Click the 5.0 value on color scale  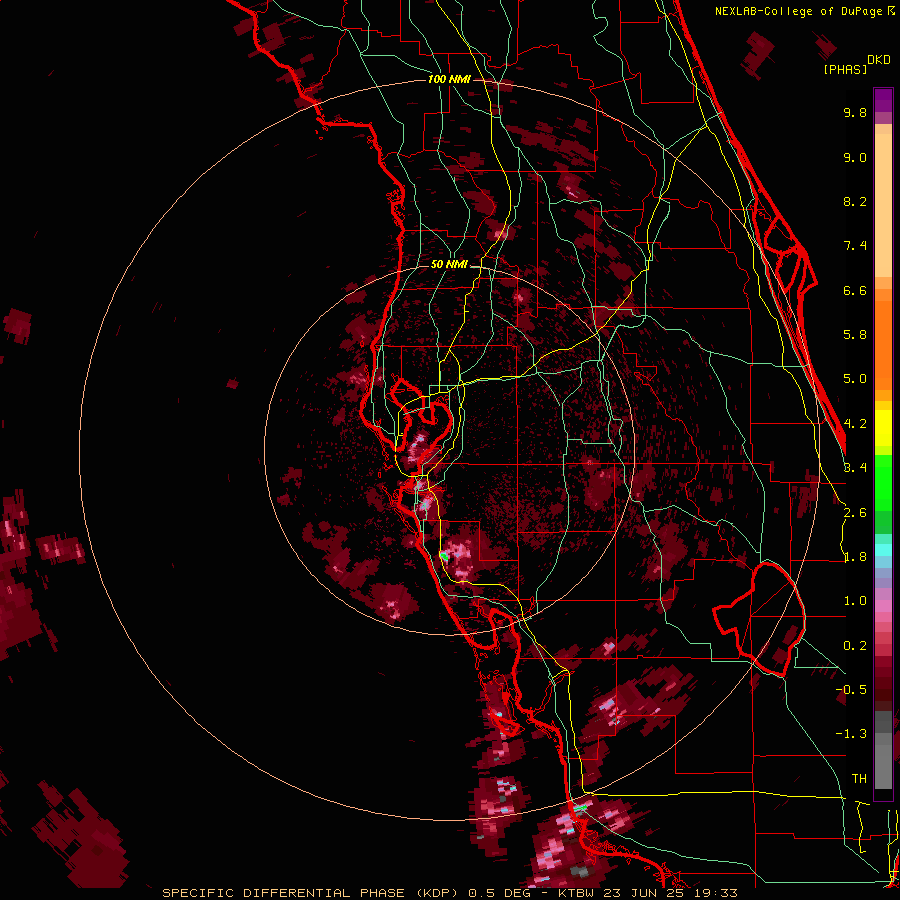[x=855, y=379]
